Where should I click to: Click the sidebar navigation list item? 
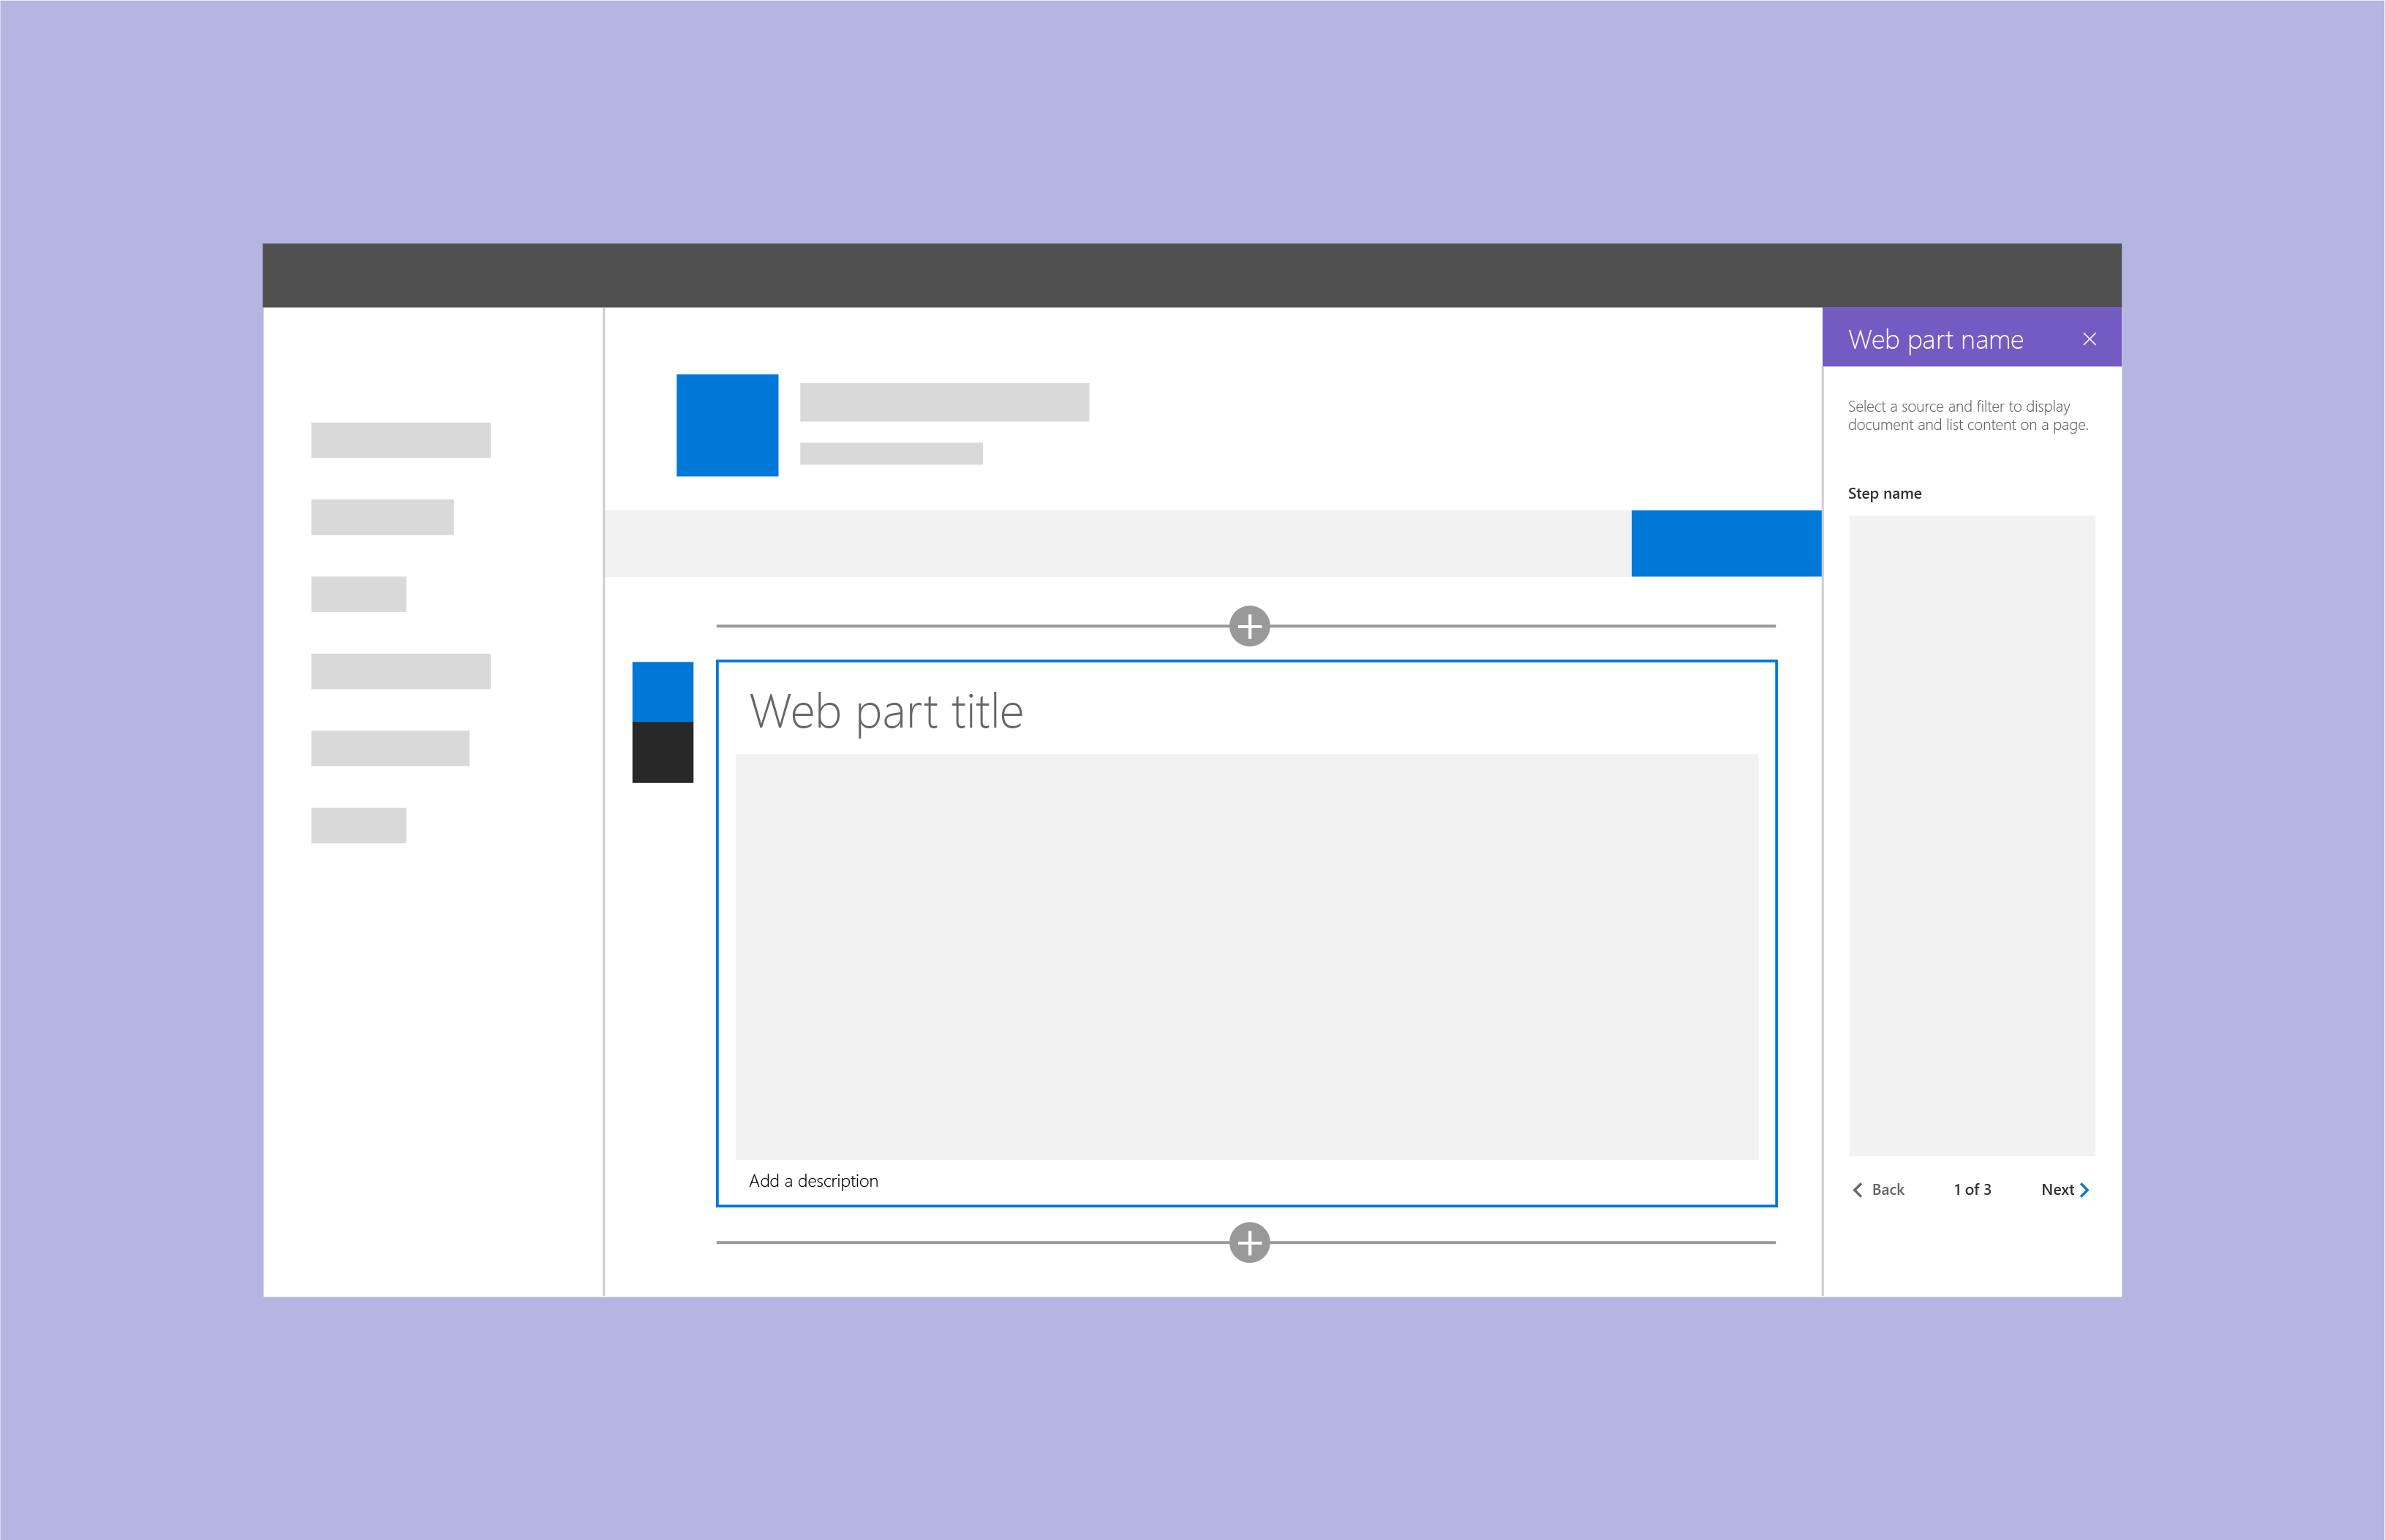click(398, 439)
